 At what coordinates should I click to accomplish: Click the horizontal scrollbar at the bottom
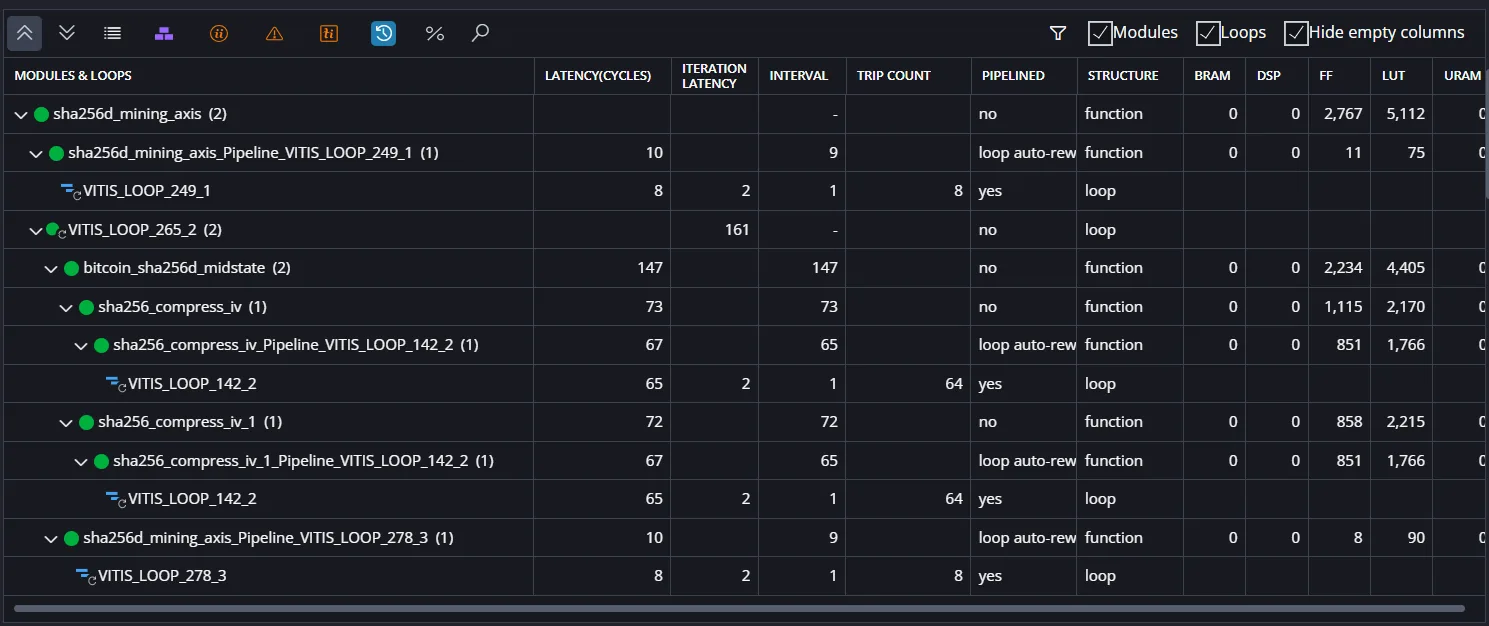[x=739, y=608]
